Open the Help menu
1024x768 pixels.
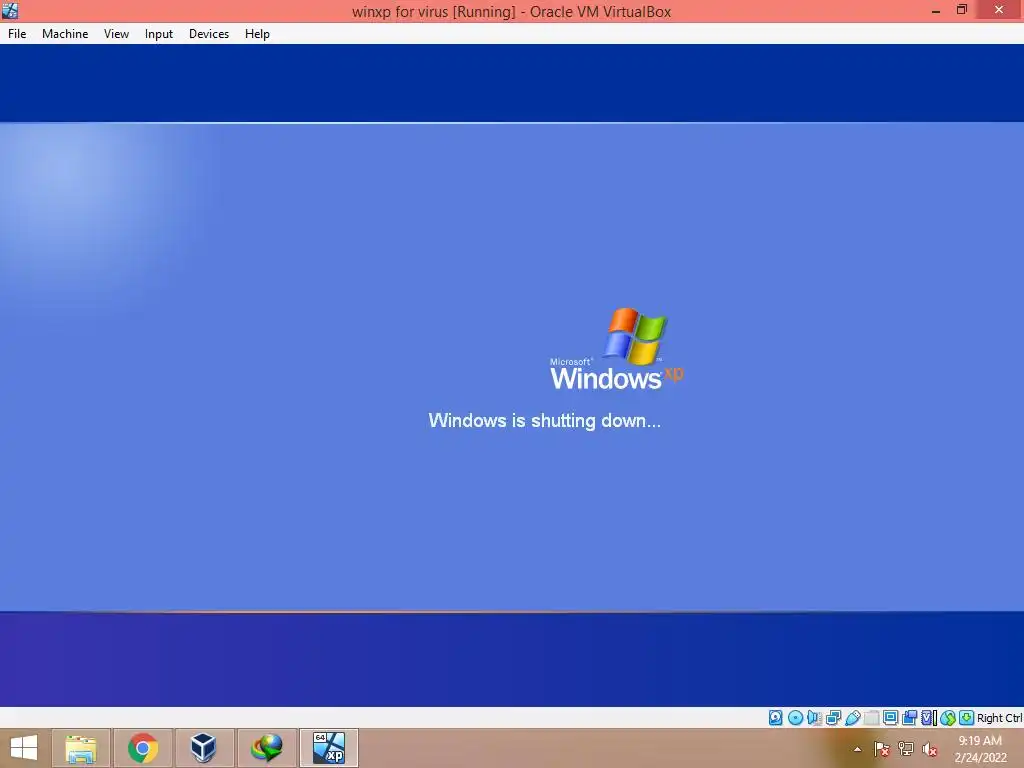(x=257, y=34)
